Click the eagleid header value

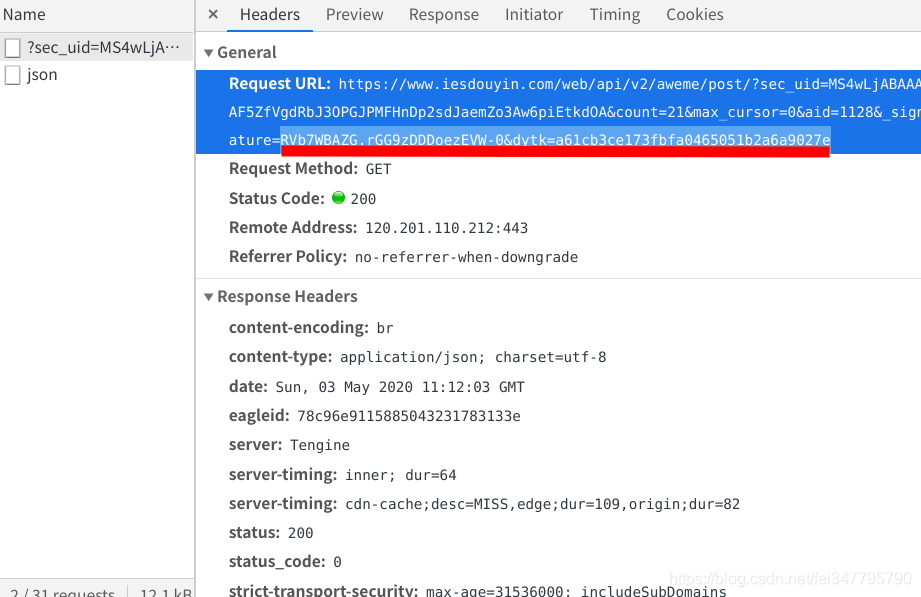coord(409,416)
